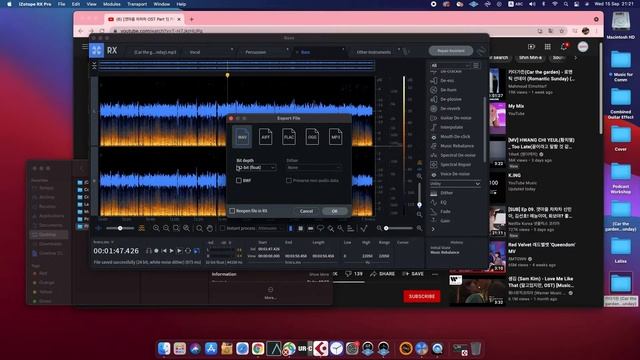The width and height of the screenshot is (640, 360).
Task: Click SHARE under the YouTube video
Action: coord(382,274)
